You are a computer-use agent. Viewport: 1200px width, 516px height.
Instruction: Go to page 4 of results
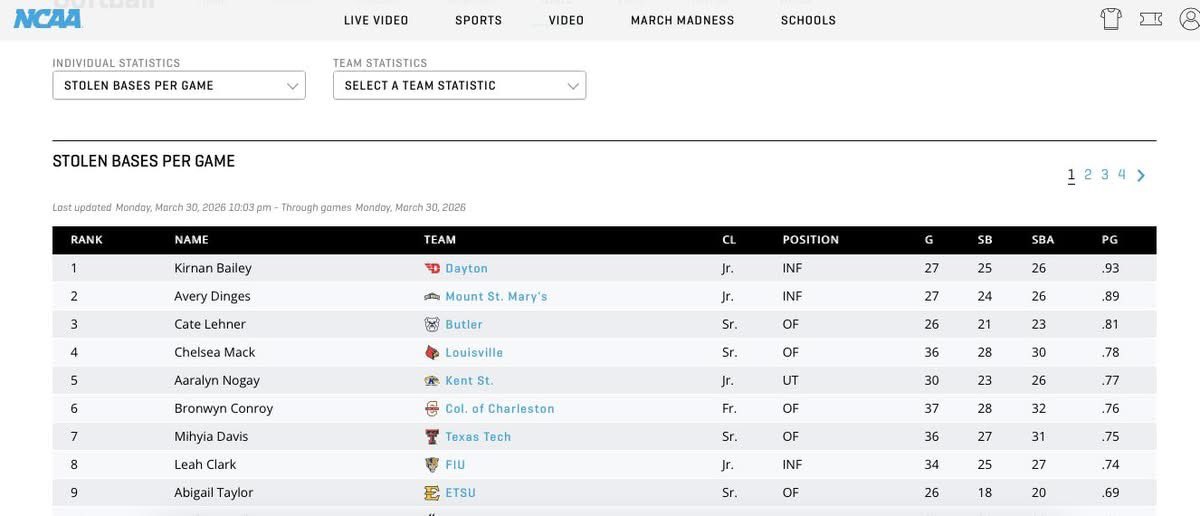click(x=1122, y=175)
